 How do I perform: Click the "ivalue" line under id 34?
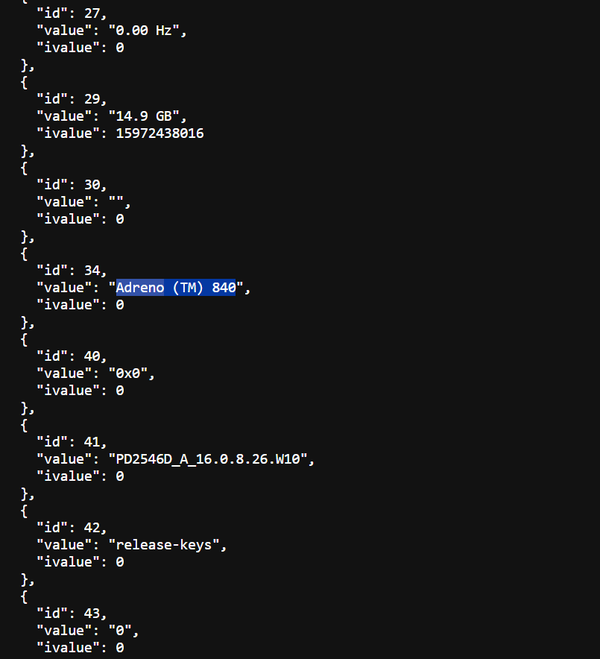(80, 305)
